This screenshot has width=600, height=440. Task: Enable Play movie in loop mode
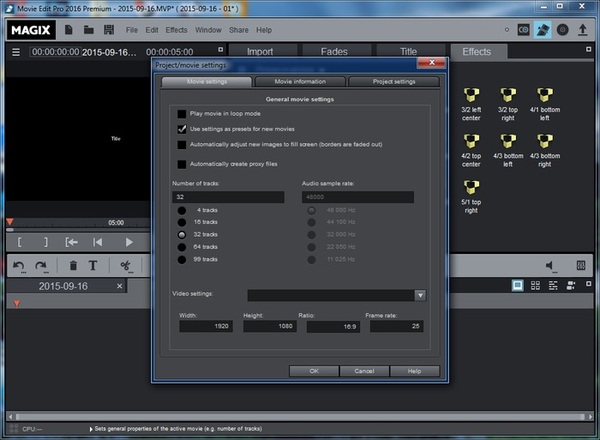tap(181, 115)
